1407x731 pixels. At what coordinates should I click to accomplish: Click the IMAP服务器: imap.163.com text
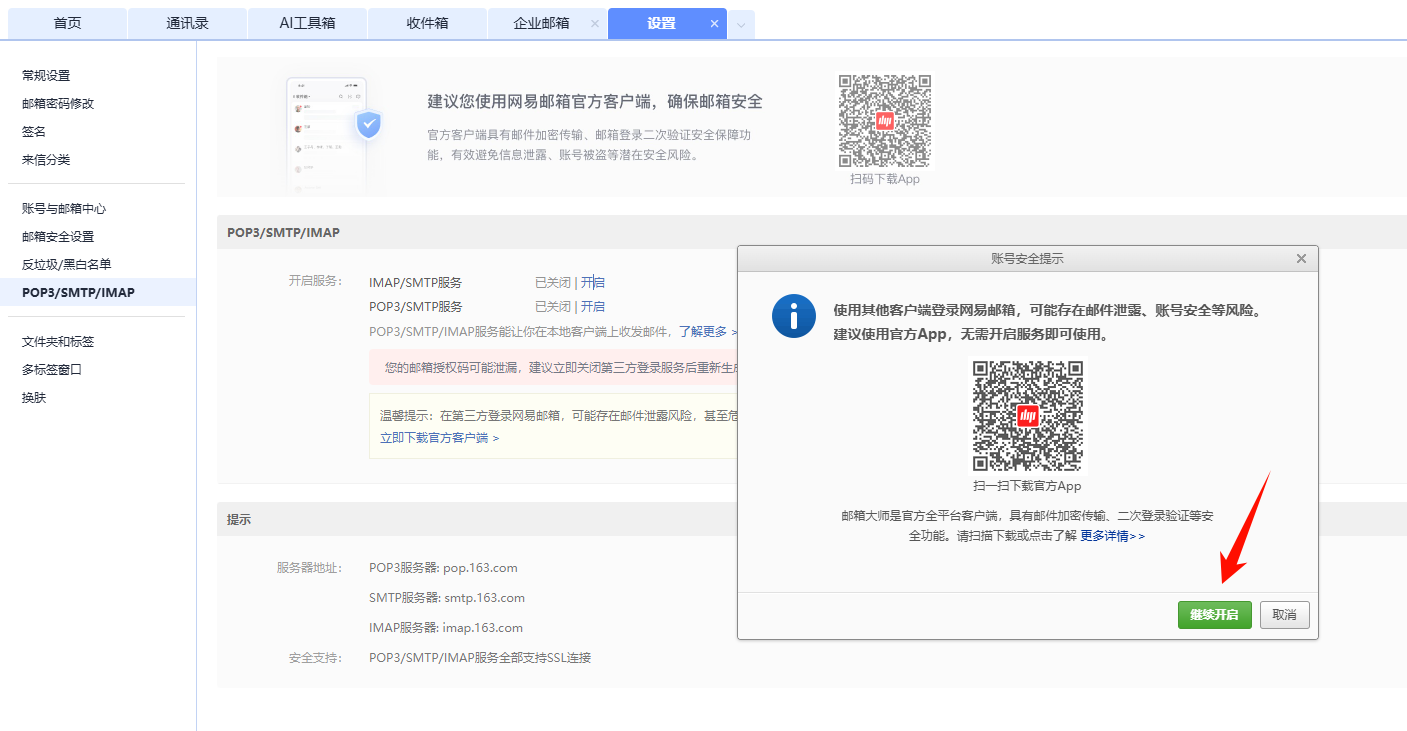pyautogui.click(x=446, y=627)
